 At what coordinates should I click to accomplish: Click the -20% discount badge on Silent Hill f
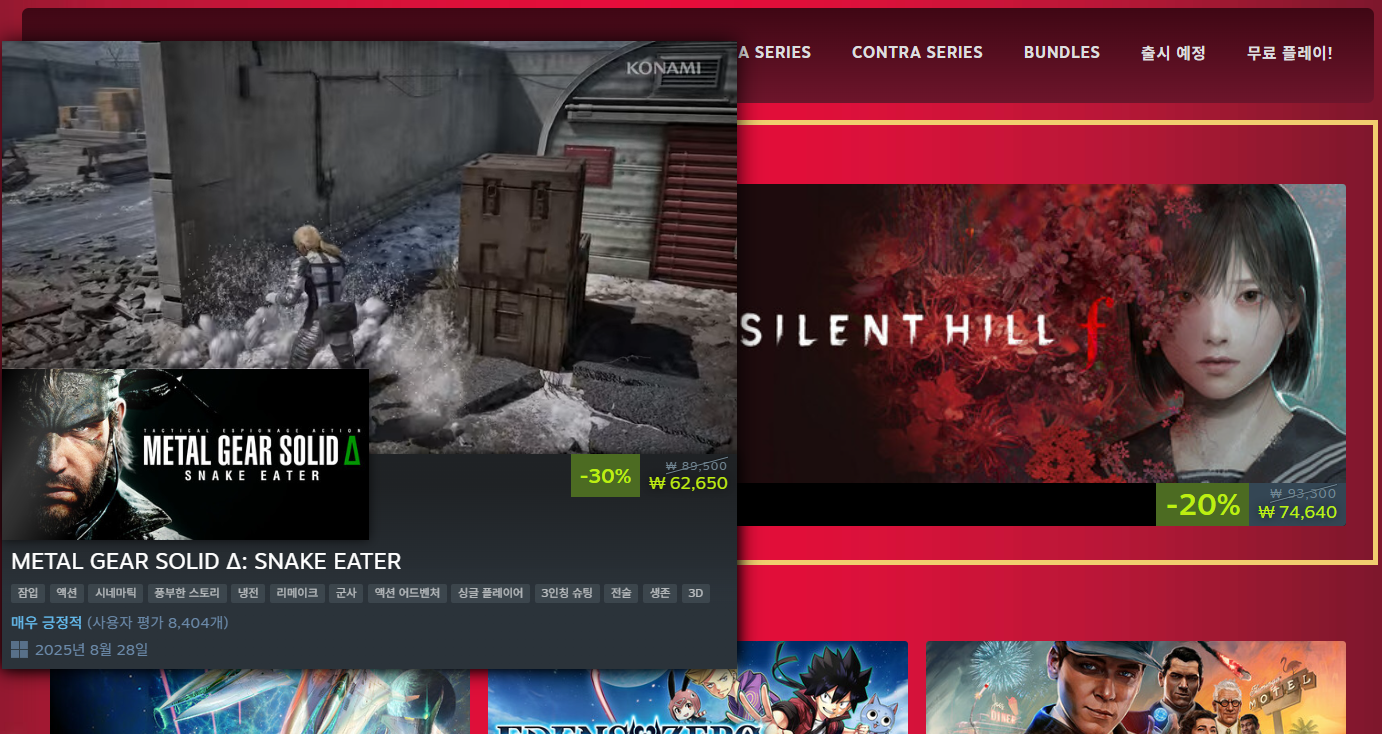[x=1202, y=505]
